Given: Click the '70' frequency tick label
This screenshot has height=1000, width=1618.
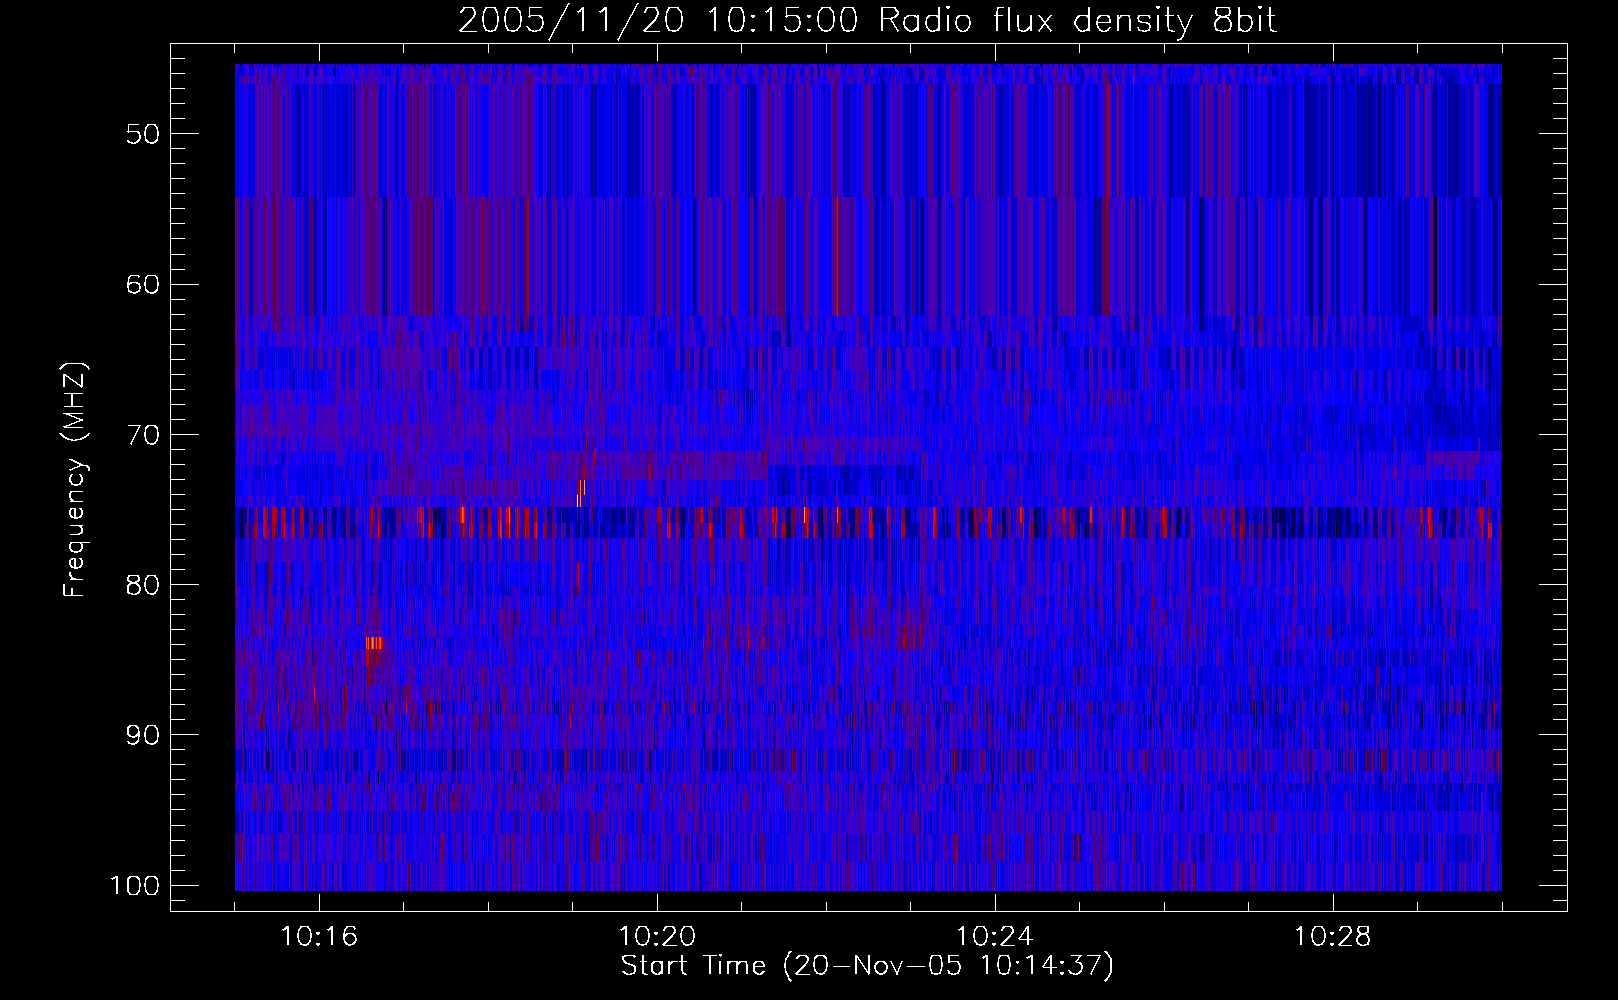Looking at the screenshot, I should pos(143,435).
